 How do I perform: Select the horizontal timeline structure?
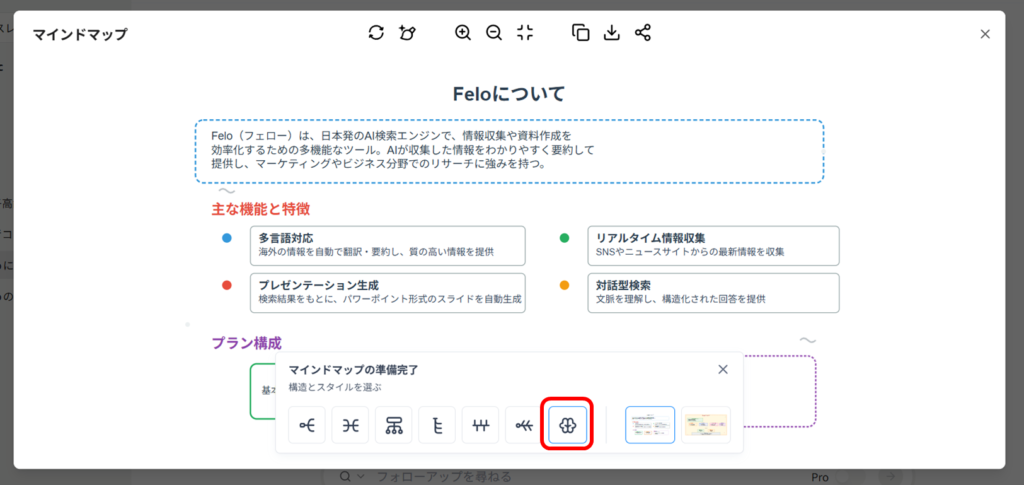click(x=481, y=425)
